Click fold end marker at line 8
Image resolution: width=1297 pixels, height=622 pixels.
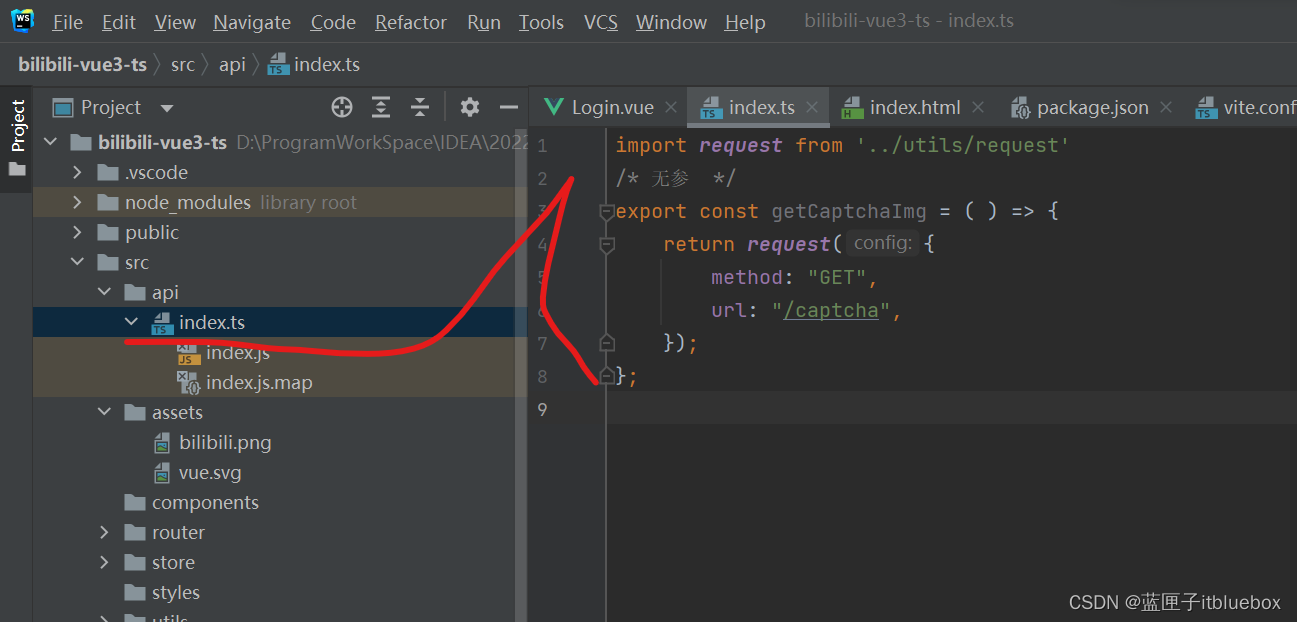(x=606, y=376)
